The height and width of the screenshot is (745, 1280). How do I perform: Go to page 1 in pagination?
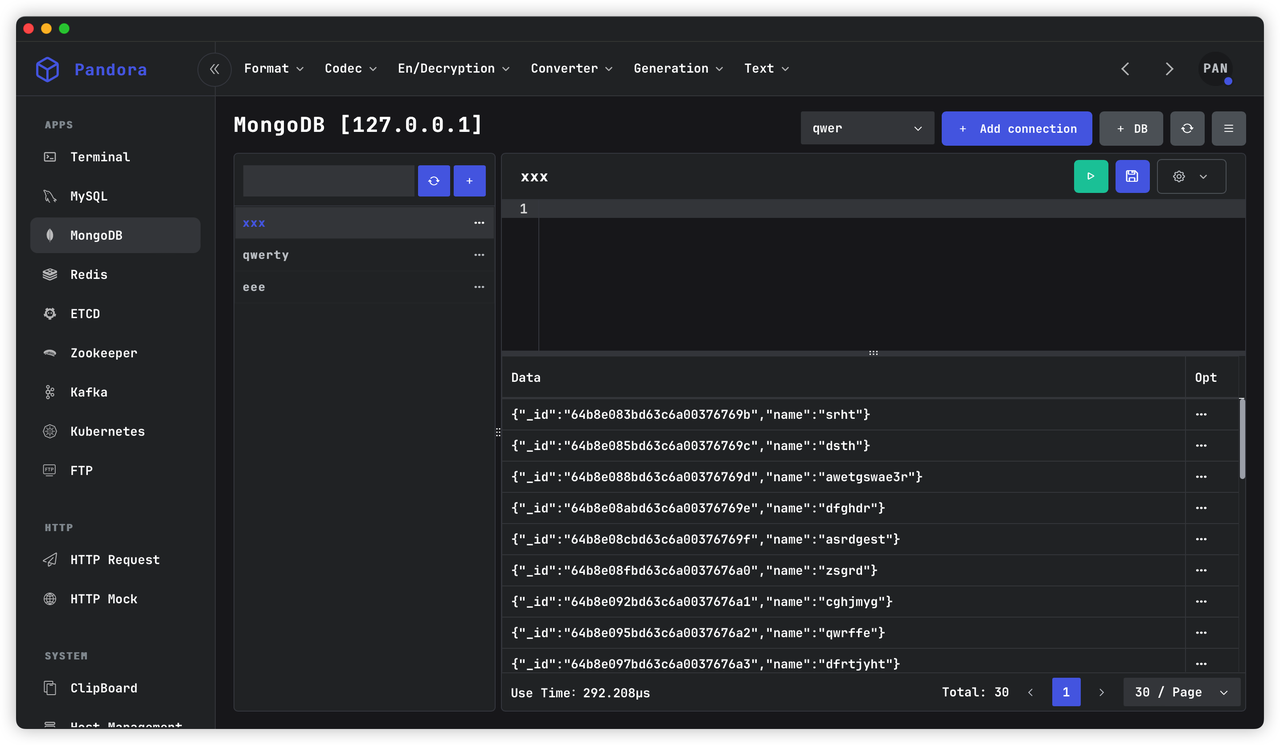tap(1066, 692)
